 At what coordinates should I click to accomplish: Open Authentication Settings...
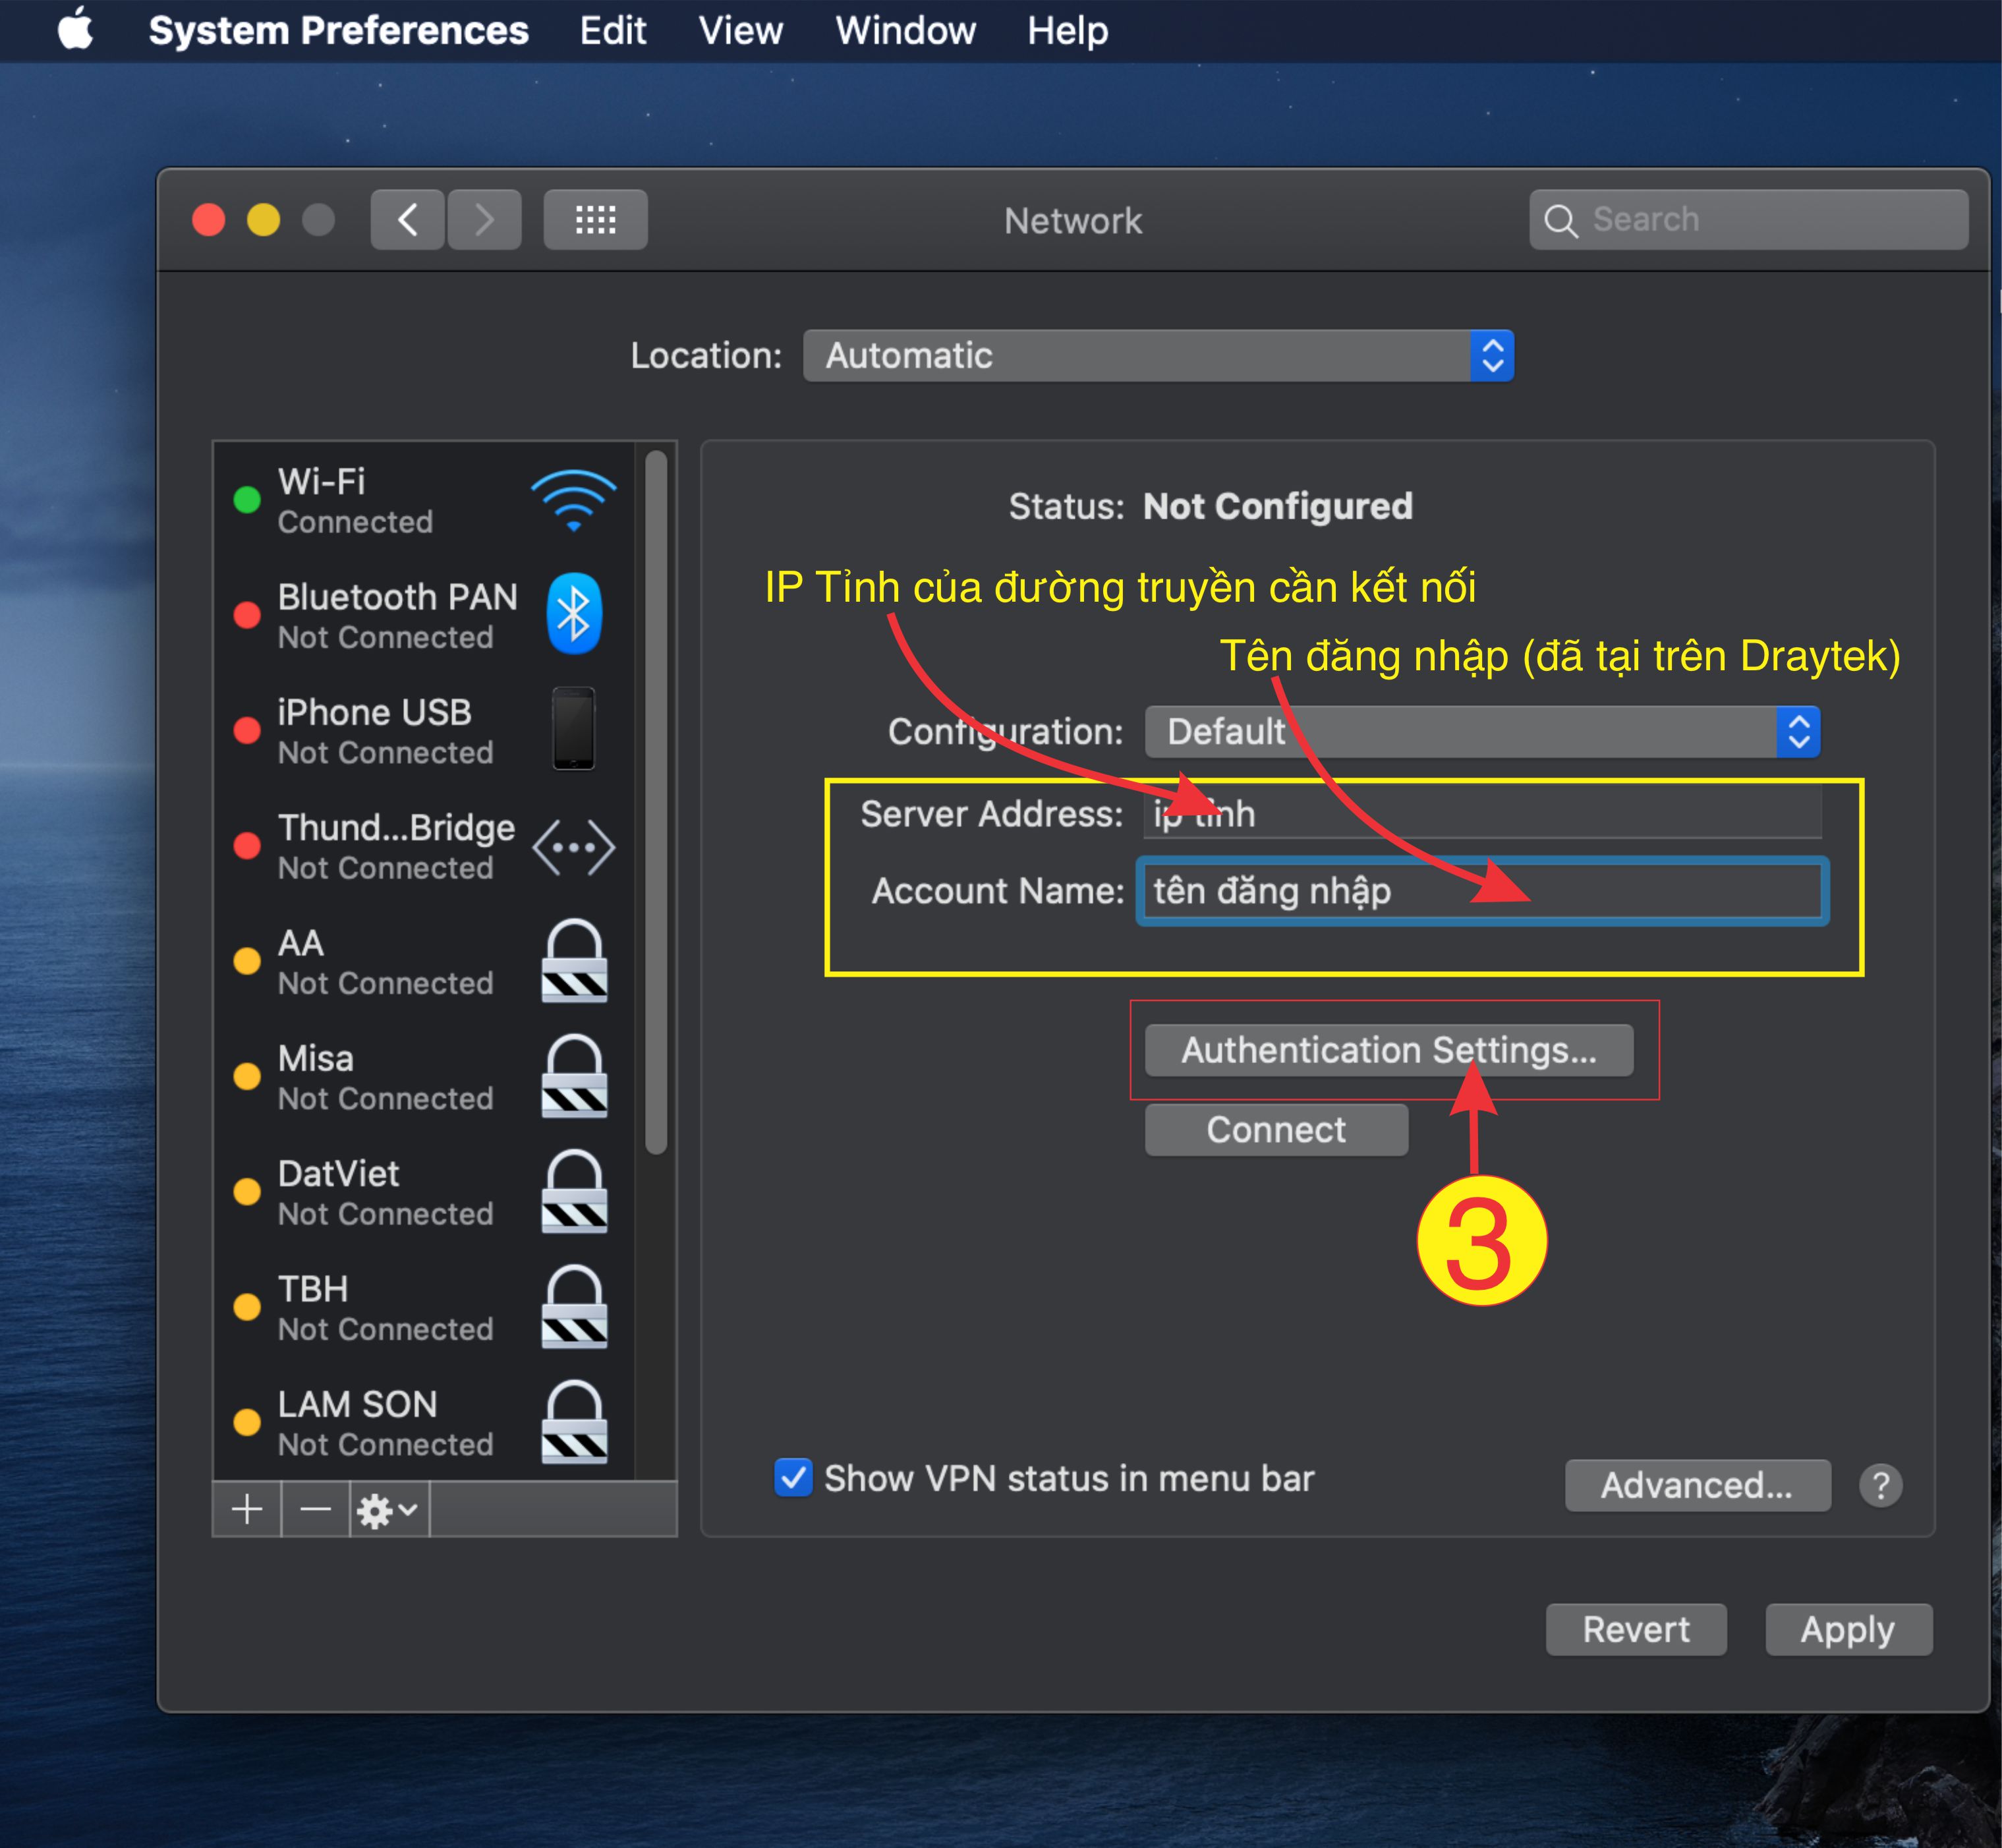pyautogui.click(x=1389, y=1050)
